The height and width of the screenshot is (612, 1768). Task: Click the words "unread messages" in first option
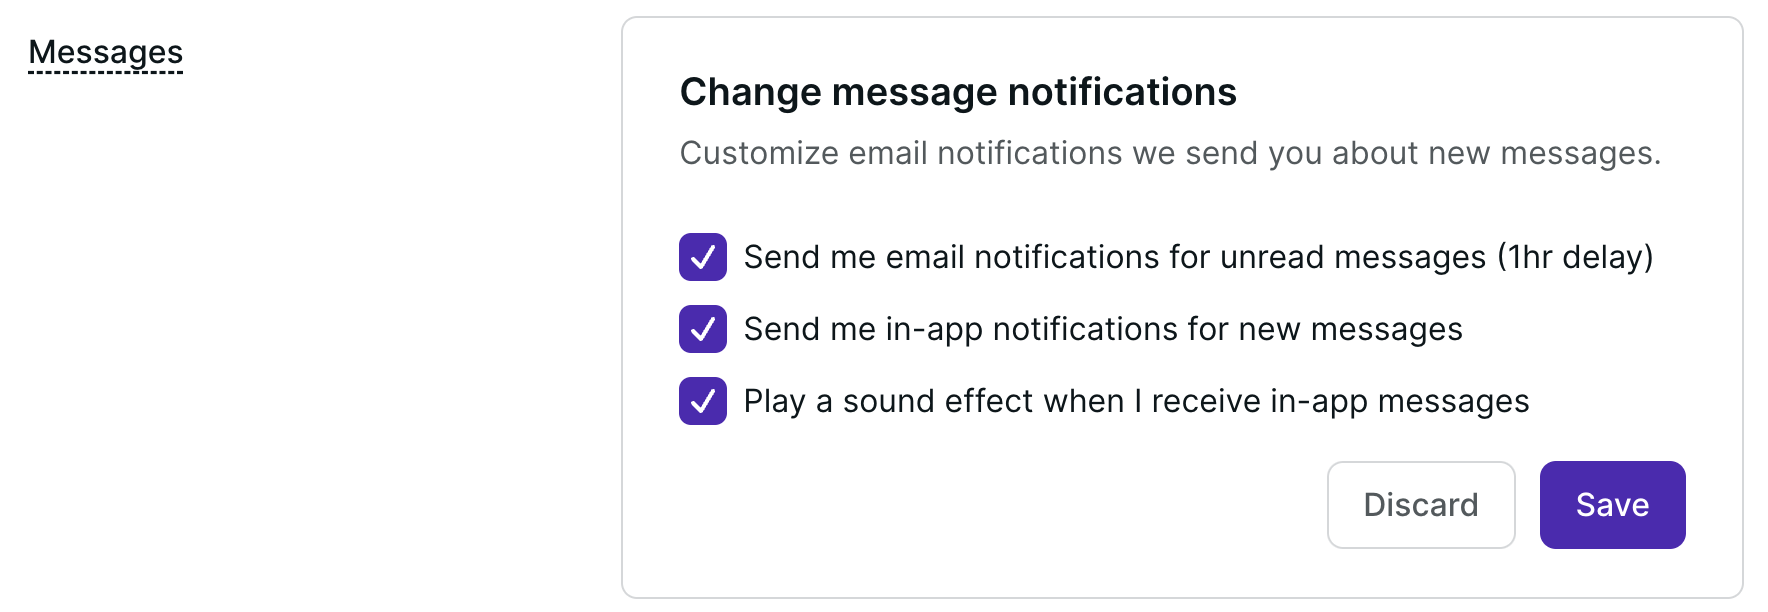tap(1352, 257)
